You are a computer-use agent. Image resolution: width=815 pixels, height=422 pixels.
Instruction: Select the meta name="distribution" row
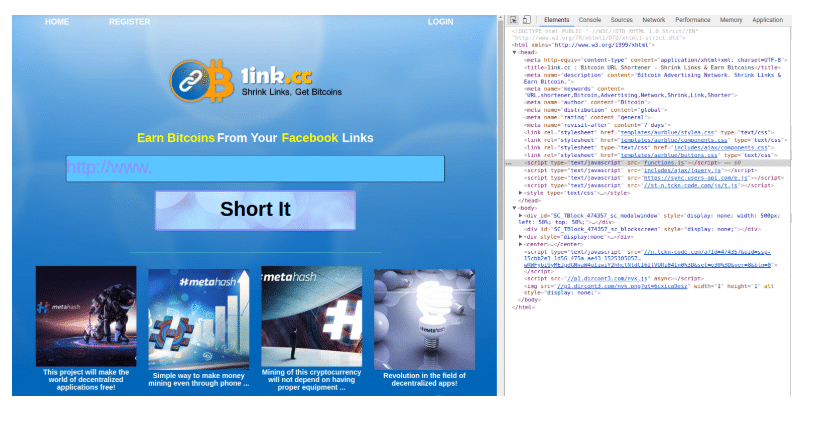point(596,110)
